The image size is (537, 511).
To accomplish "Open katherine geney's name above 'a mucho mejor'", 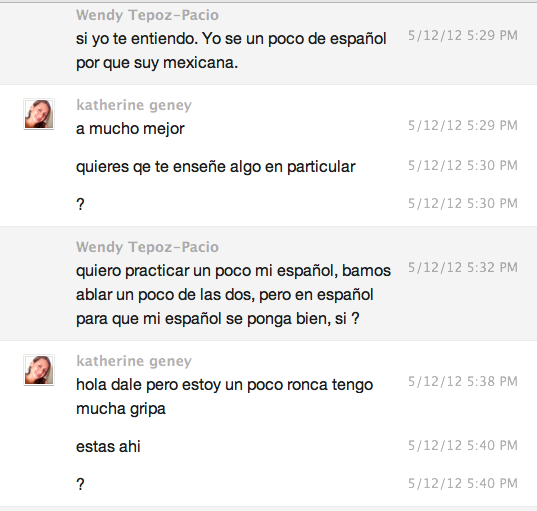I will point(134,105).
